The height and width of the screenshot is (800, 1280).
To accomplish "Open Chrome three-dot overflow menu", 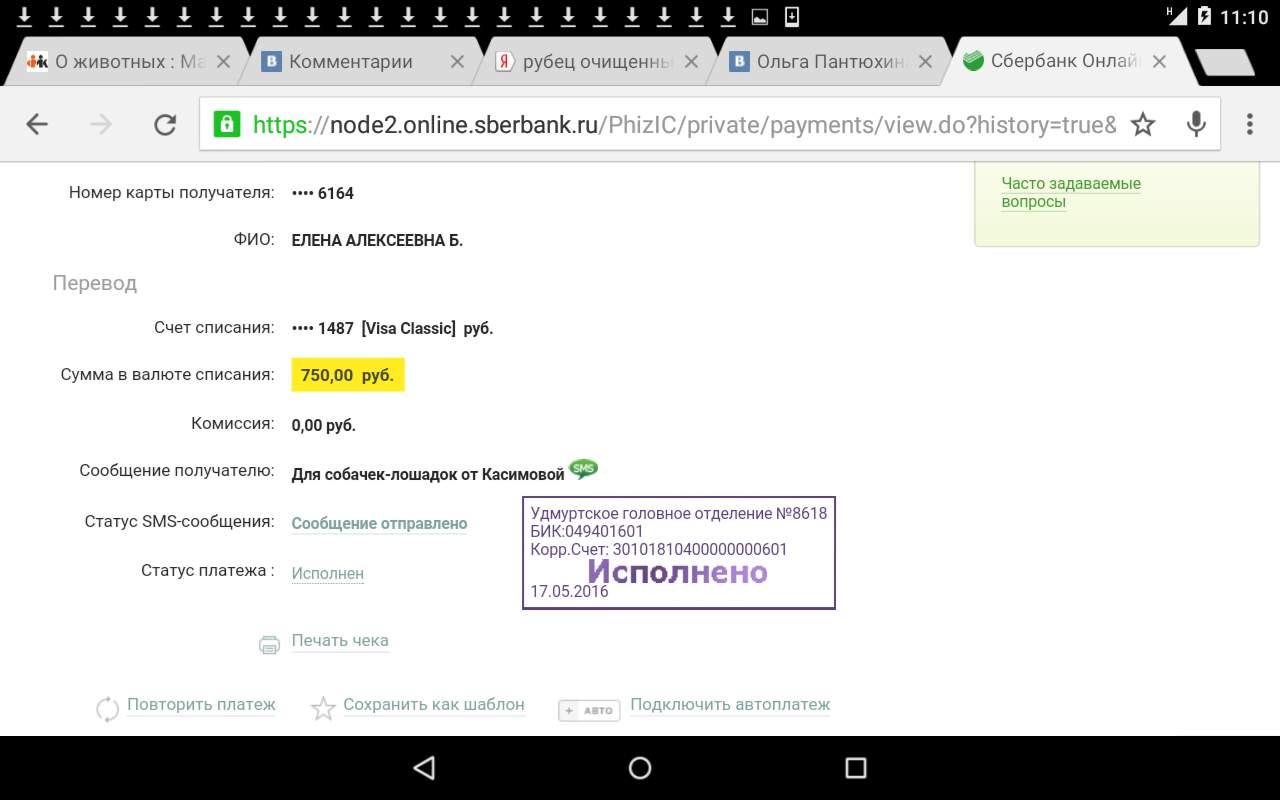I will click(x=1249, y=124).
